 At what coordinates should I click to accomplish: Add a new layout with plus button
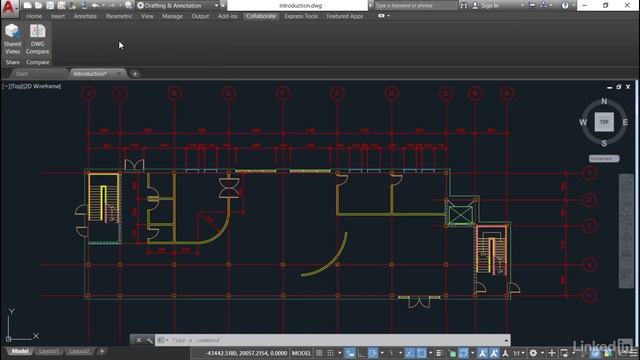pos(102,351)
